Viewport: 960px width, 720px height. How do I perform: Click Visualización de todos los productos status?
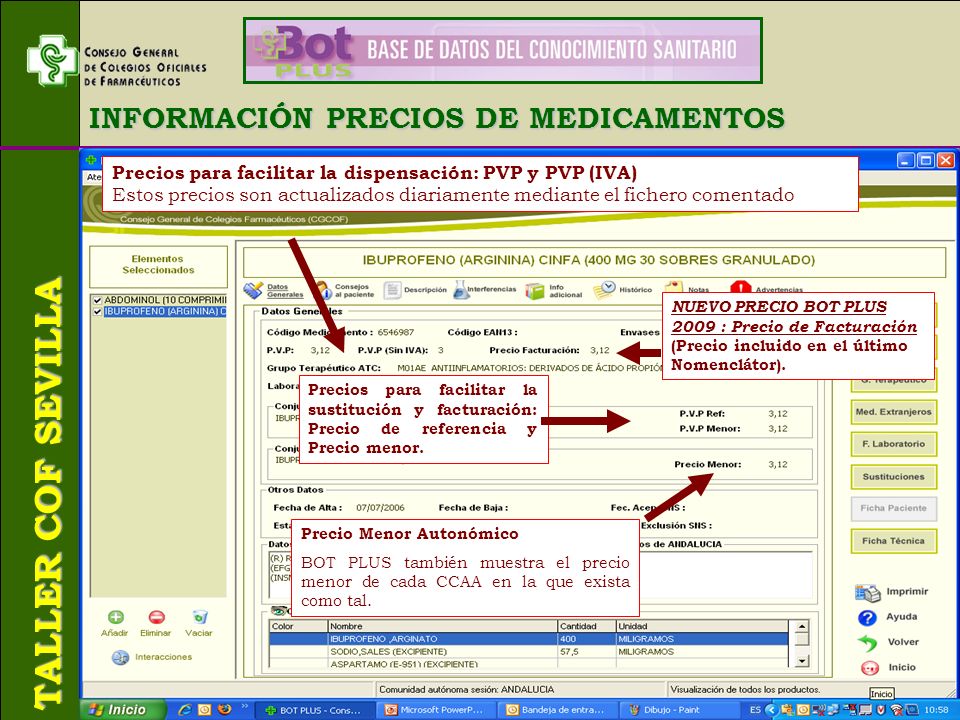coord(745,689)
